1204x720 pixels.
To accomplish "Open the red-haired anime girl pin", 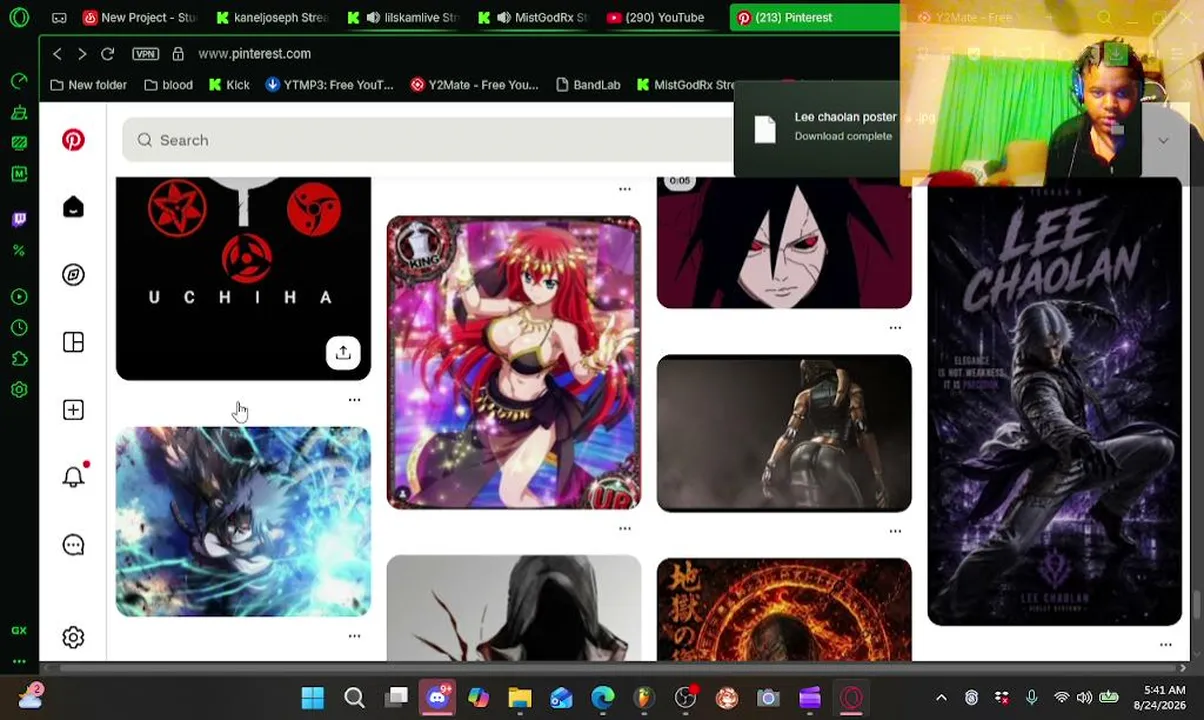I will pos(514,362).
